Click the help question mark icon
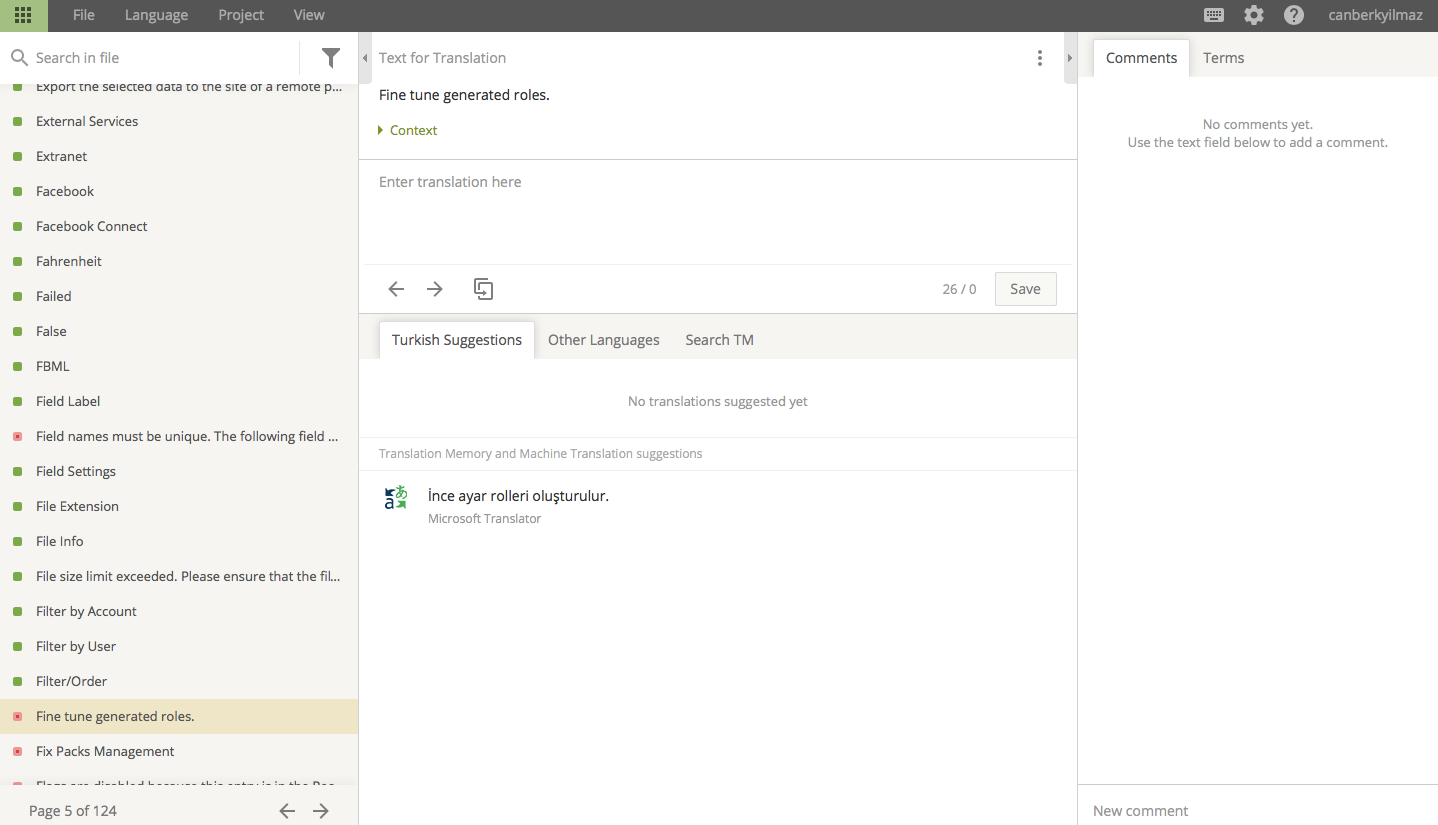Screen dimensions: 1438x825 pos(1294,15)
